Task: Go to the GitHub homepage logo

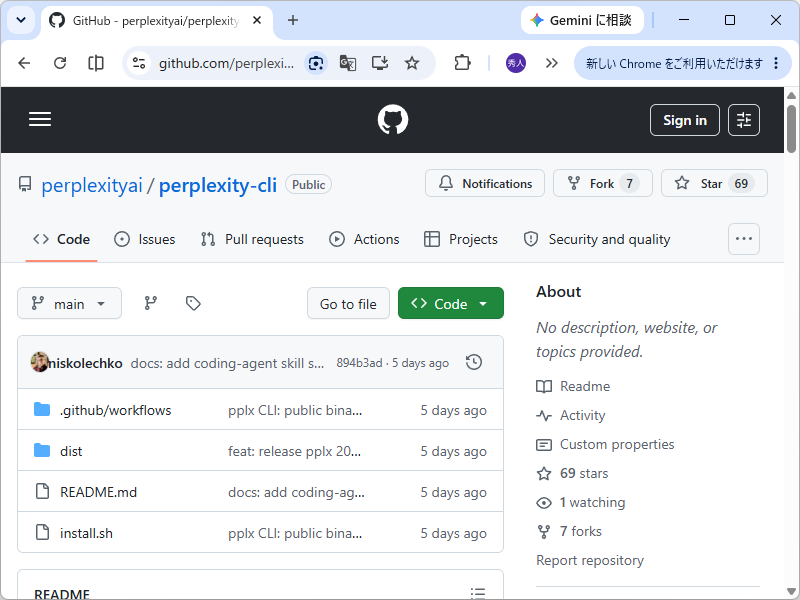Action: coord(392,119)
